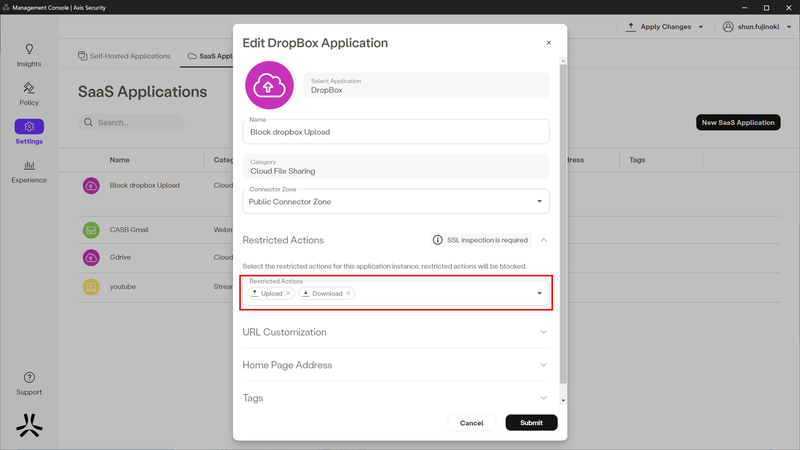The height and width of the screenshot is (450, 800).
Task: Click the search magnifier icon
Action: point(88,122)
